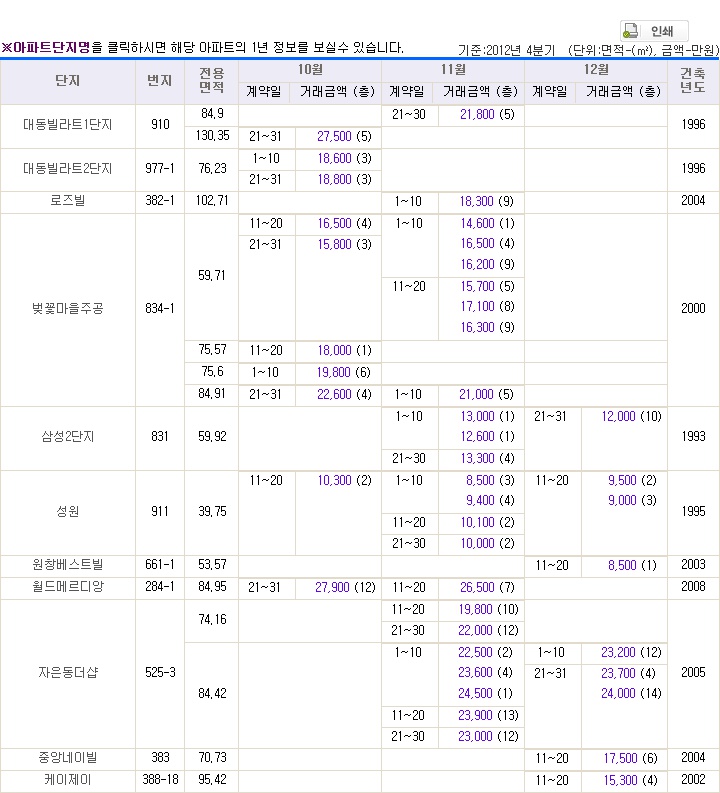
Task: Click the 16,200 (9) price
Action: coord(487,265)
